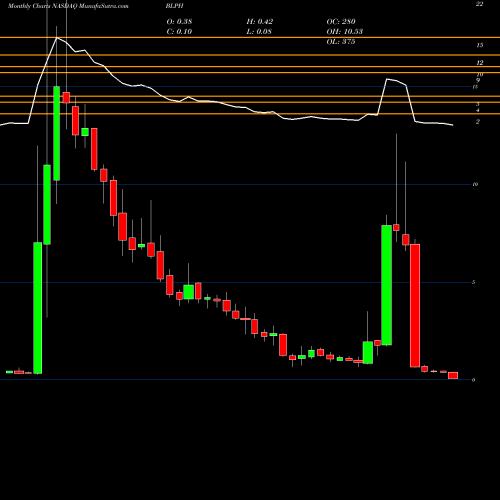Image resolution: width=500 pixels, height=500 pixels.
Task: Click the '0' baseline axis label
Action: click(474, 380)
